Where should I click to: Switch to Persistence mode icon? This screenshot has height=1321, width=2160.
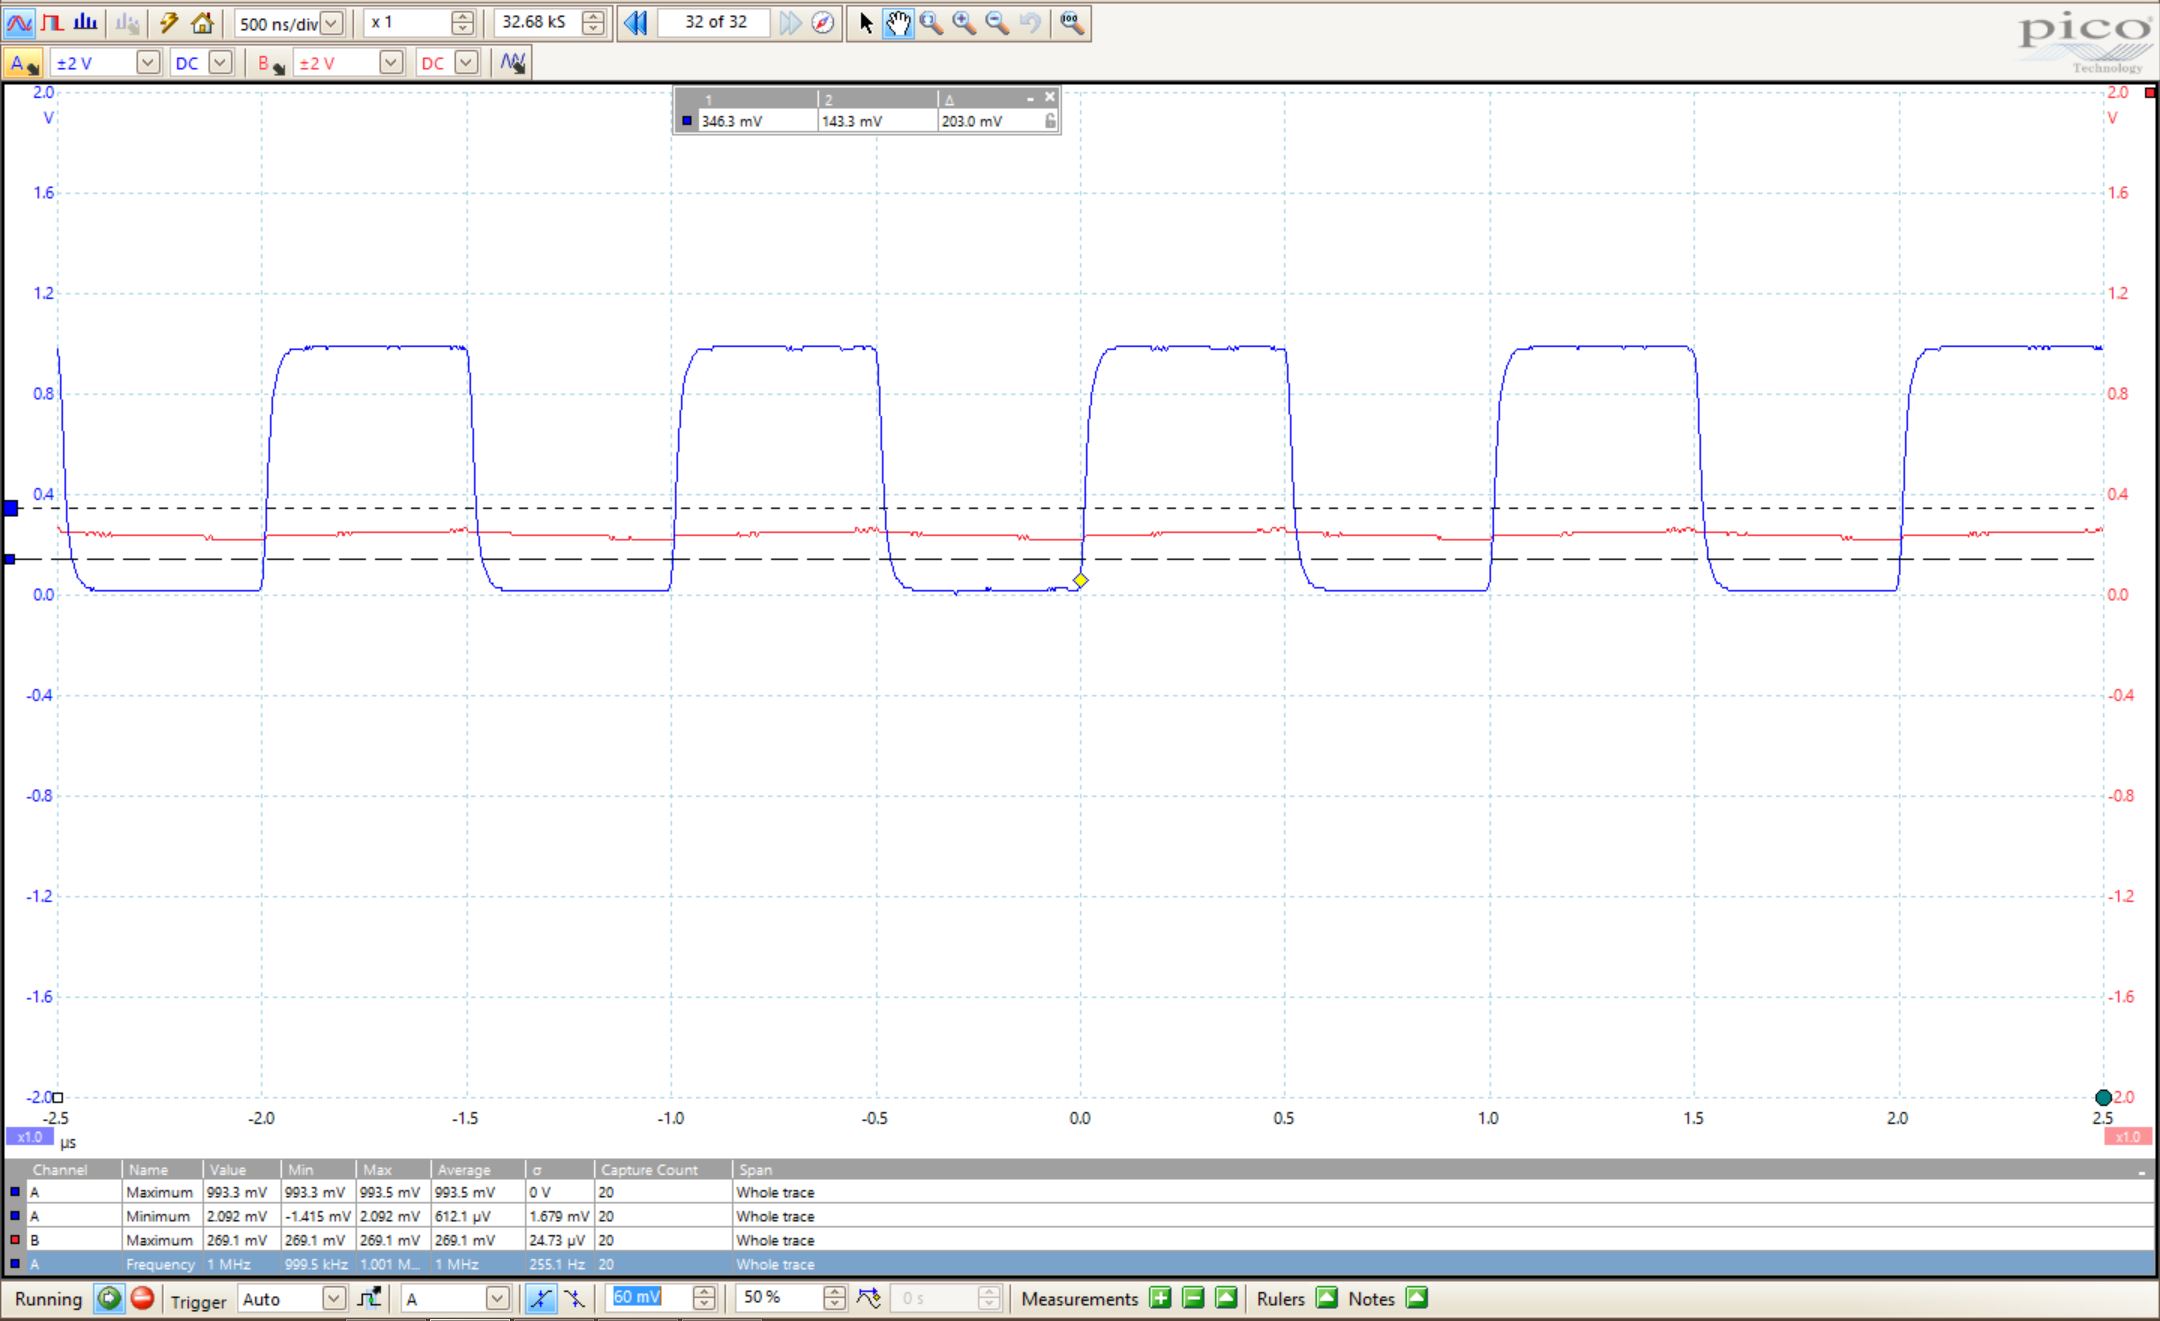point(53,22)
